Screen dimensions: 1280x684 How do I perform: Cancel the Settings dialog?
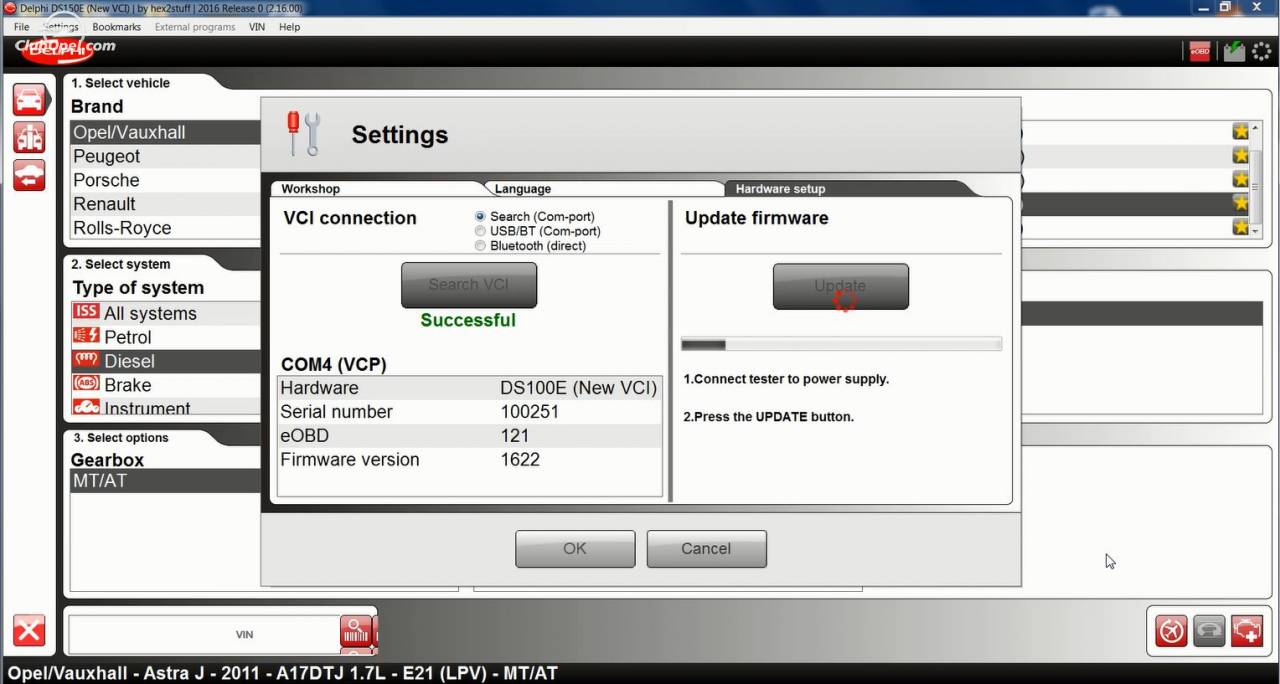click(x=706, y=549)
